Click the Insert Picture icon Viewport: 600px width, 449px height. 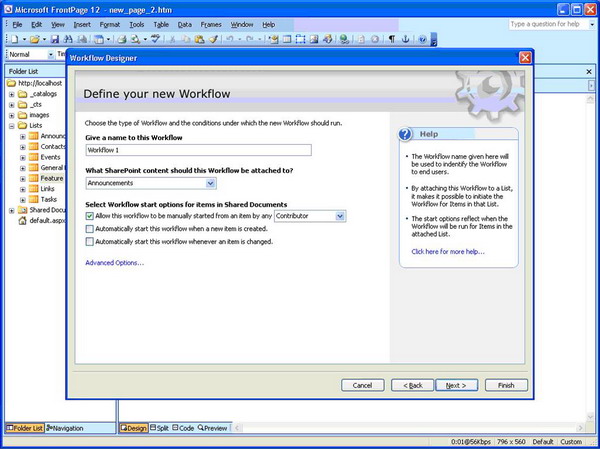pos(314,39)
